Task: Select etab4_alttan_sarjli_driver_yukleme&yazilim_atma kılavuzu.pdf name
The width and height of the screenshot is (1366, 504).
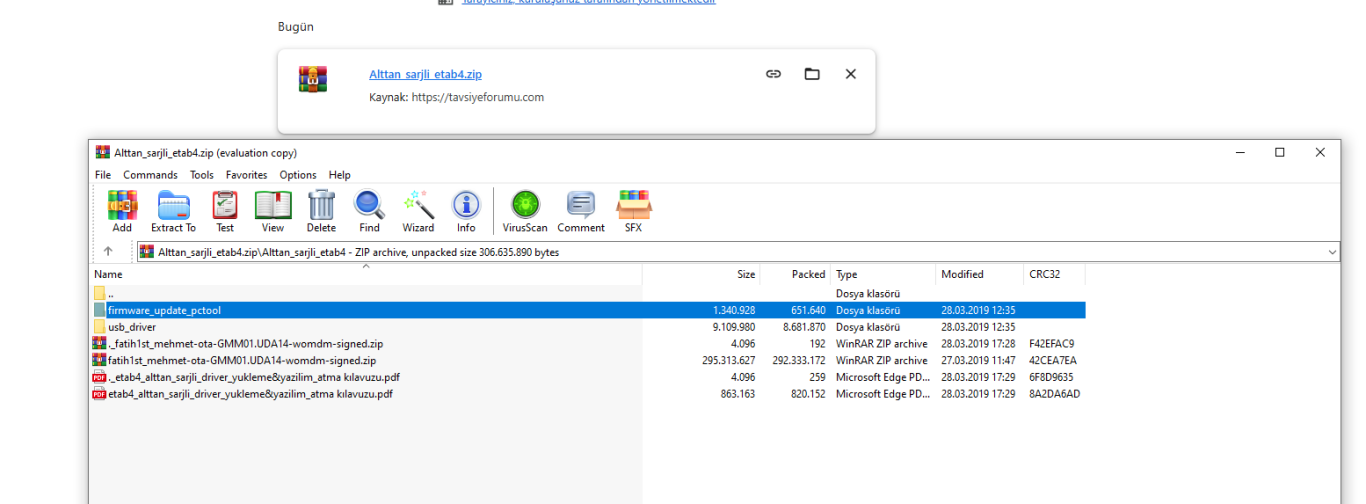Action: pyautogui.click(x=250, y=394)
